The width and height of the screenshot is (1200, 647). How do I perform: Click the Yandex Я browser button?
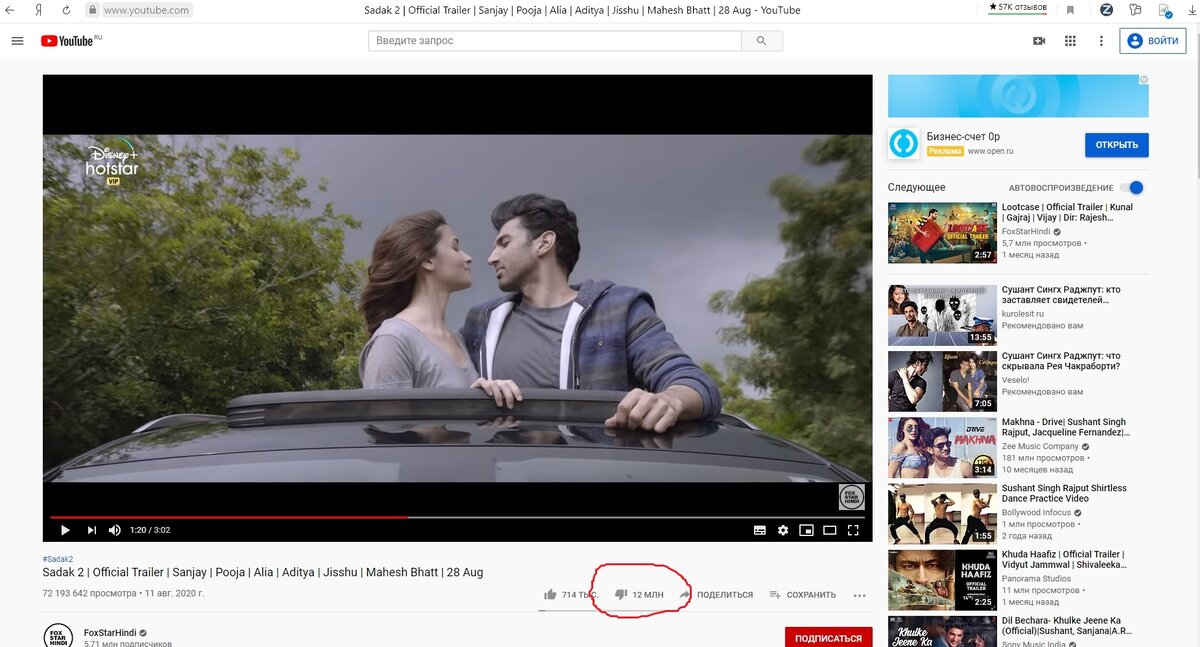pyautogui.click(x=38, y=9)
